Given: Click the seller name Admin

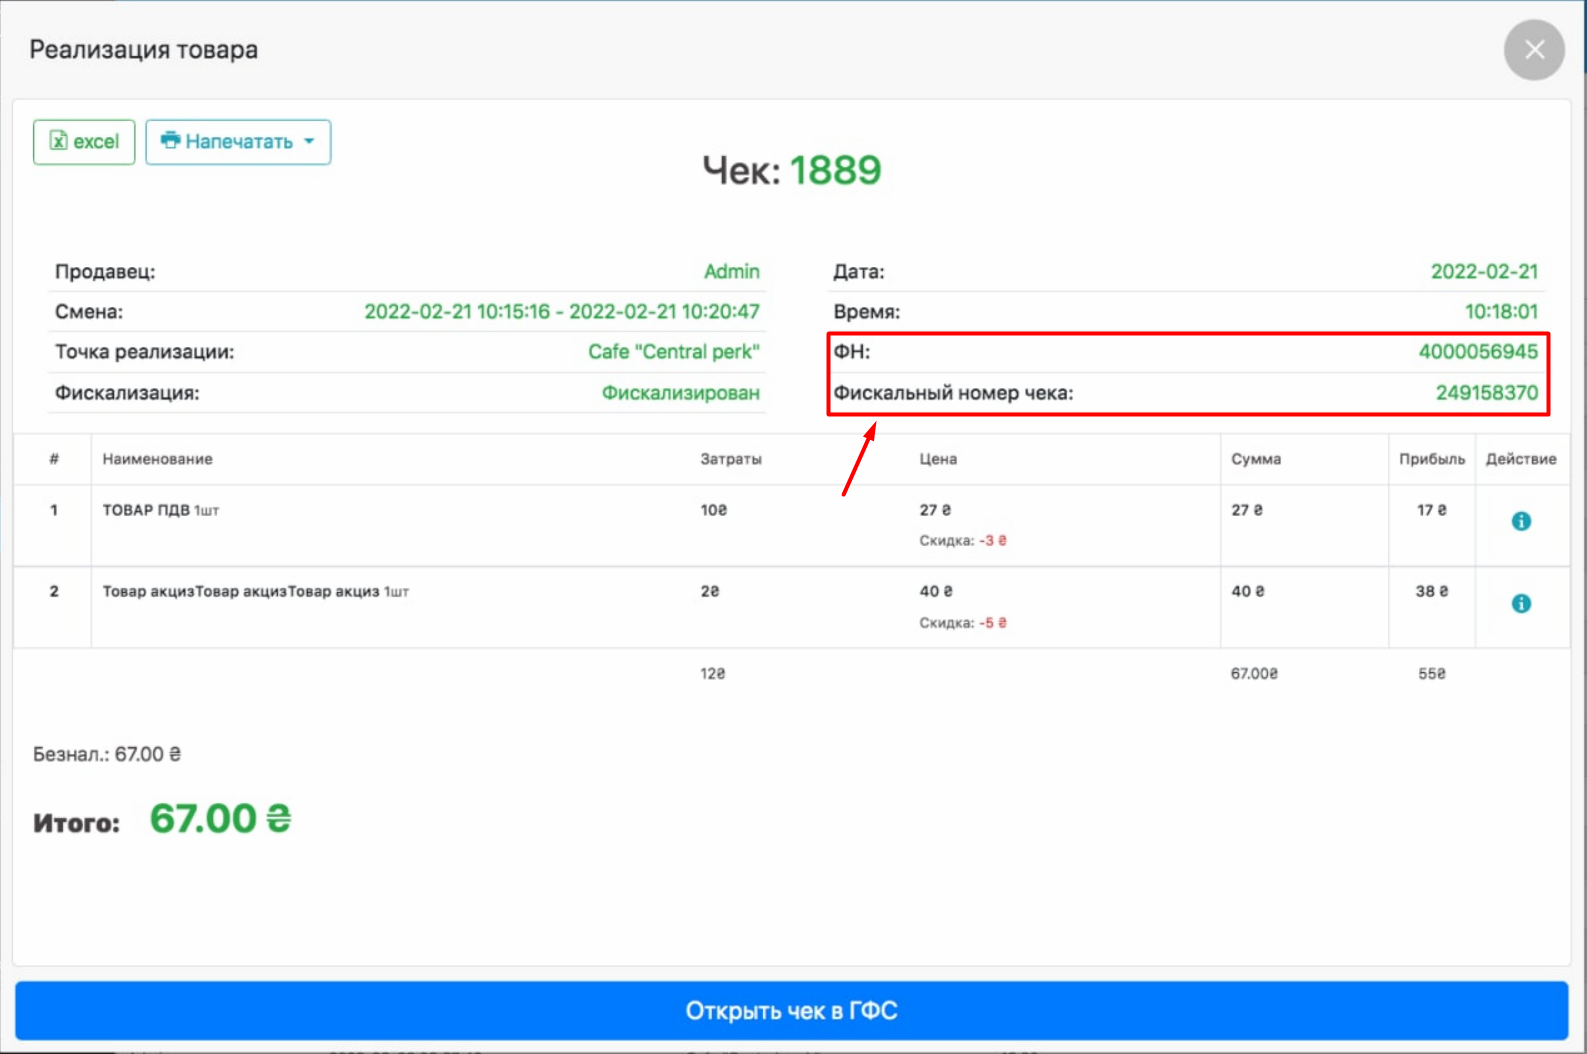Looking at the screenshot, I should click(731, 272).
